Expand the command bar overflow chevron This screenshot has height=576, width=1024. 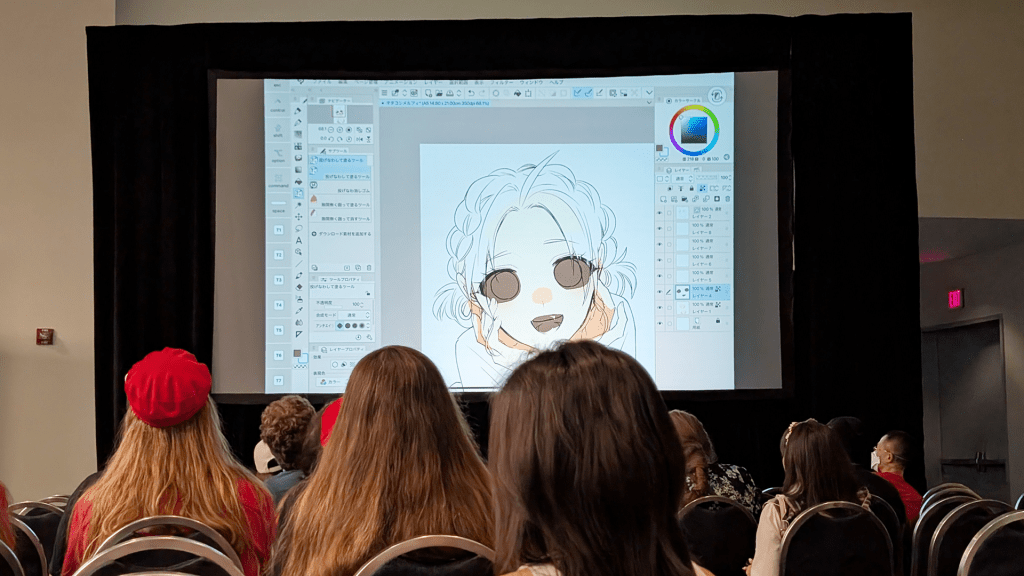coord(648,93)
